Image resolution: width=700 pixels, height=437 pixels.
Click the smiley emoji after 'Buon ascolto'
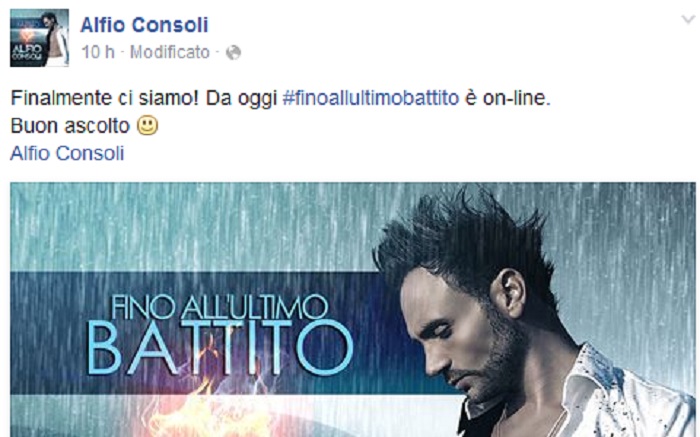147,125
